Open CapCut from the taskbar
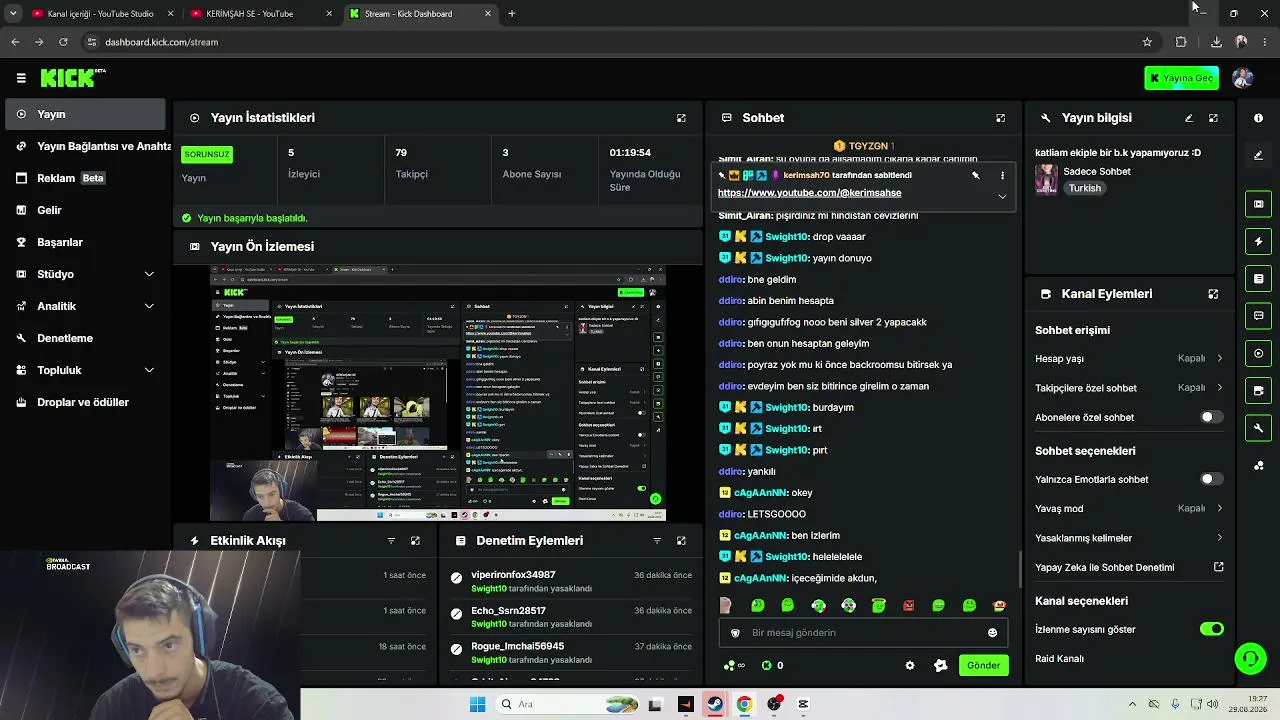The height and width of the screenshot is (720, 1280). click(803, 704)
